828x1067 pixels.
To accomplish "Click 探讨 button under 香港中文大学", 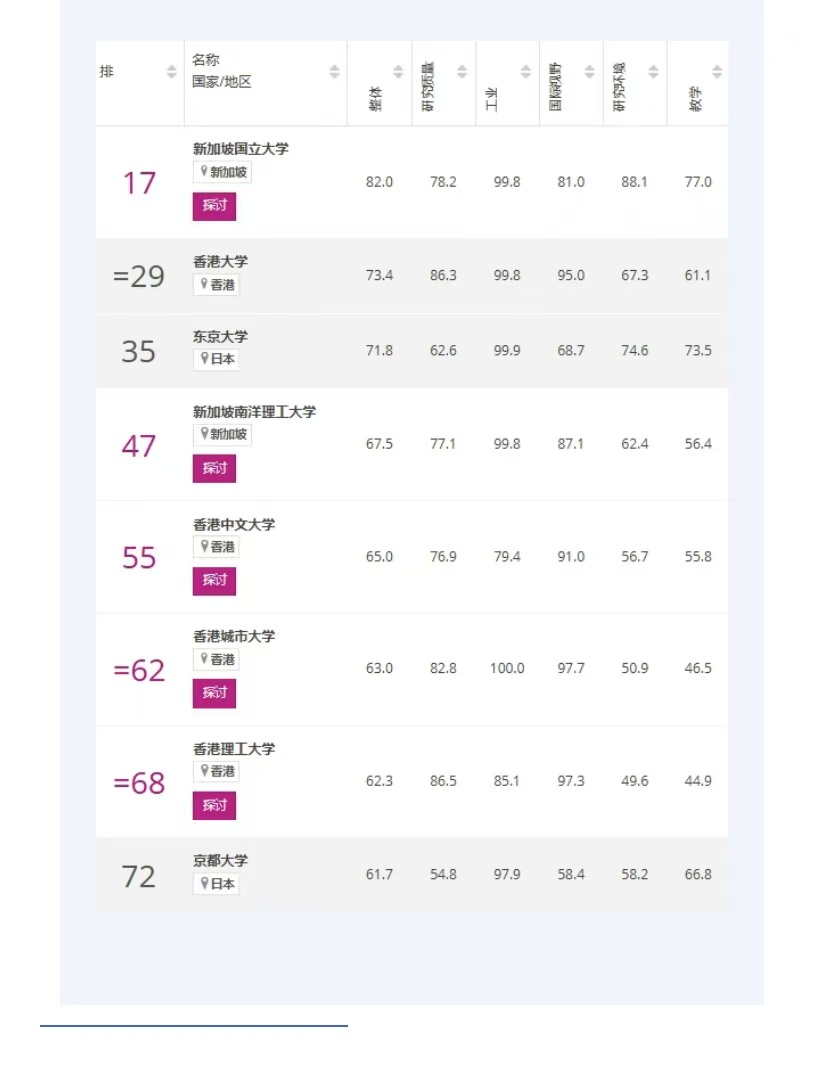I will pyautogui.click(x=214, y=581).
